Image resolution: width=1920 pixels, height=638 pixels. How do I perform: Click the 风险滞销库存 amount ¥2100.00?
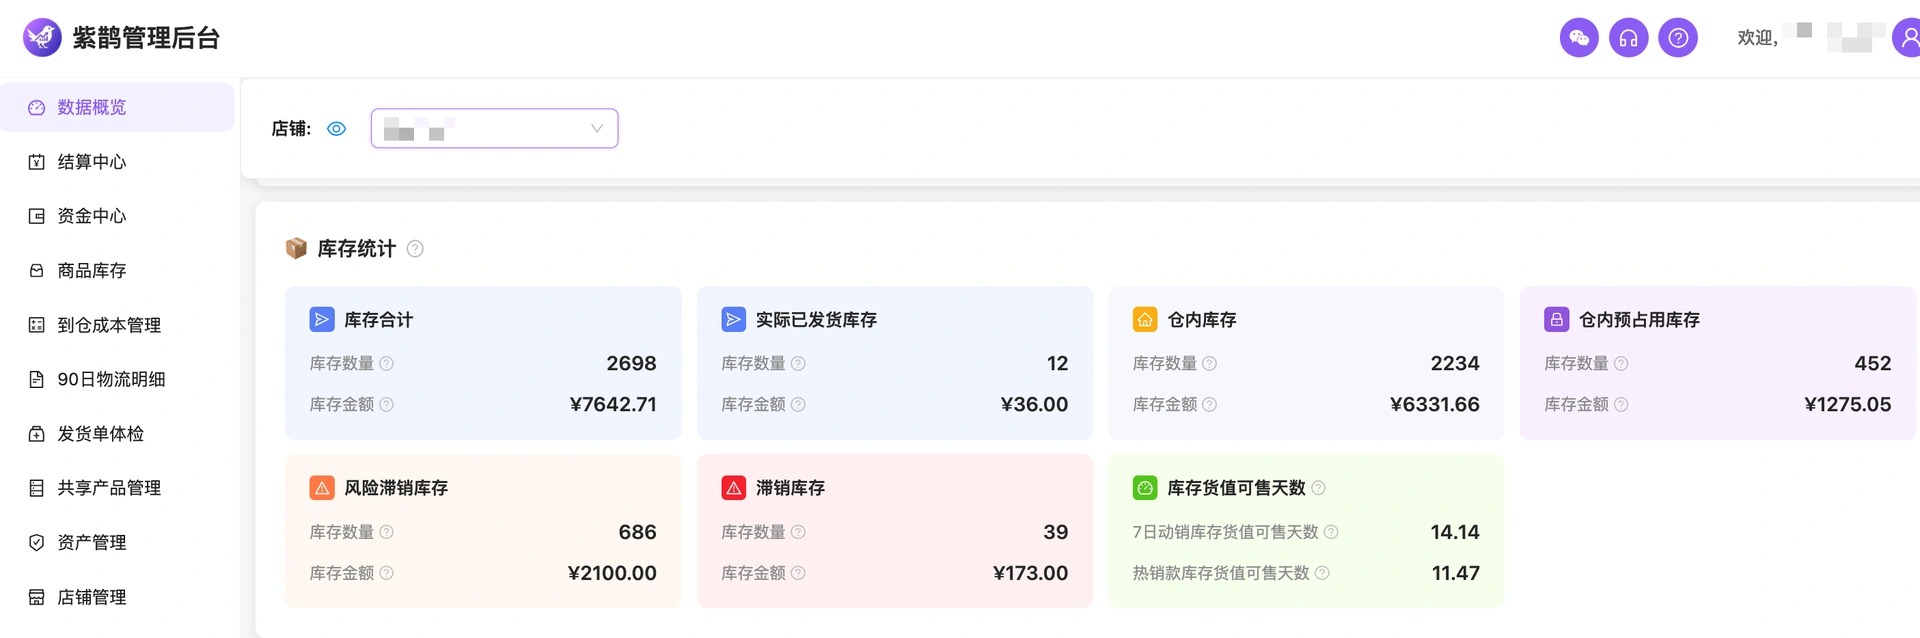(x=612, y=573)
